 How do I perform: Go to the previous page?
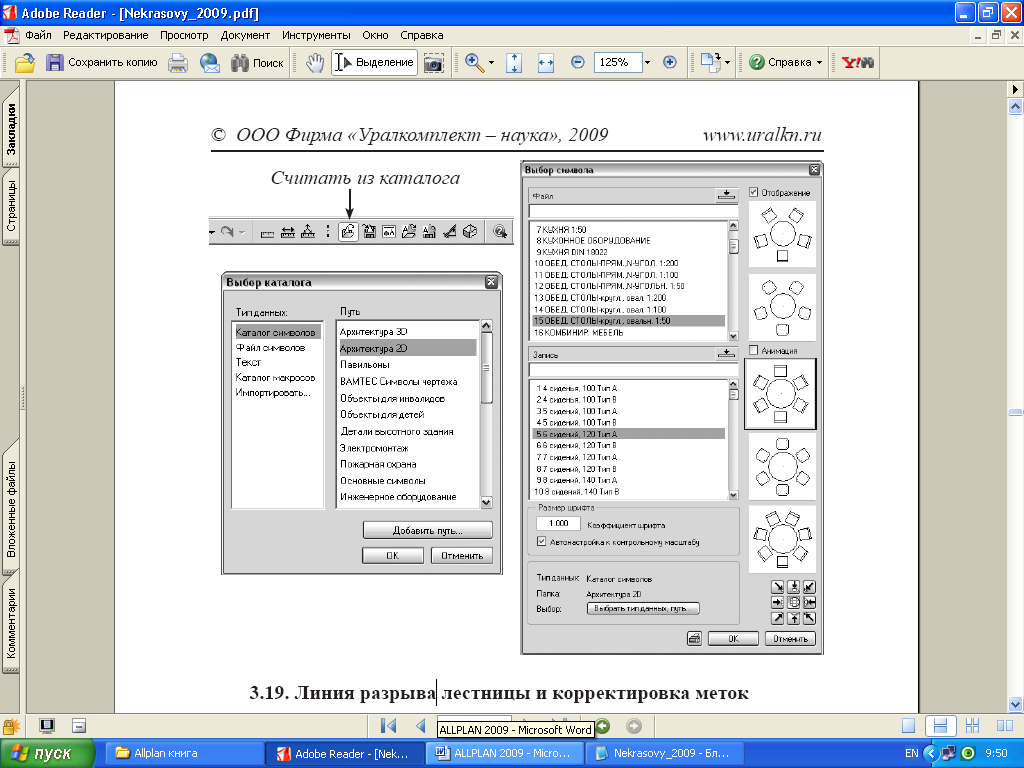click(x=421, y=726)
